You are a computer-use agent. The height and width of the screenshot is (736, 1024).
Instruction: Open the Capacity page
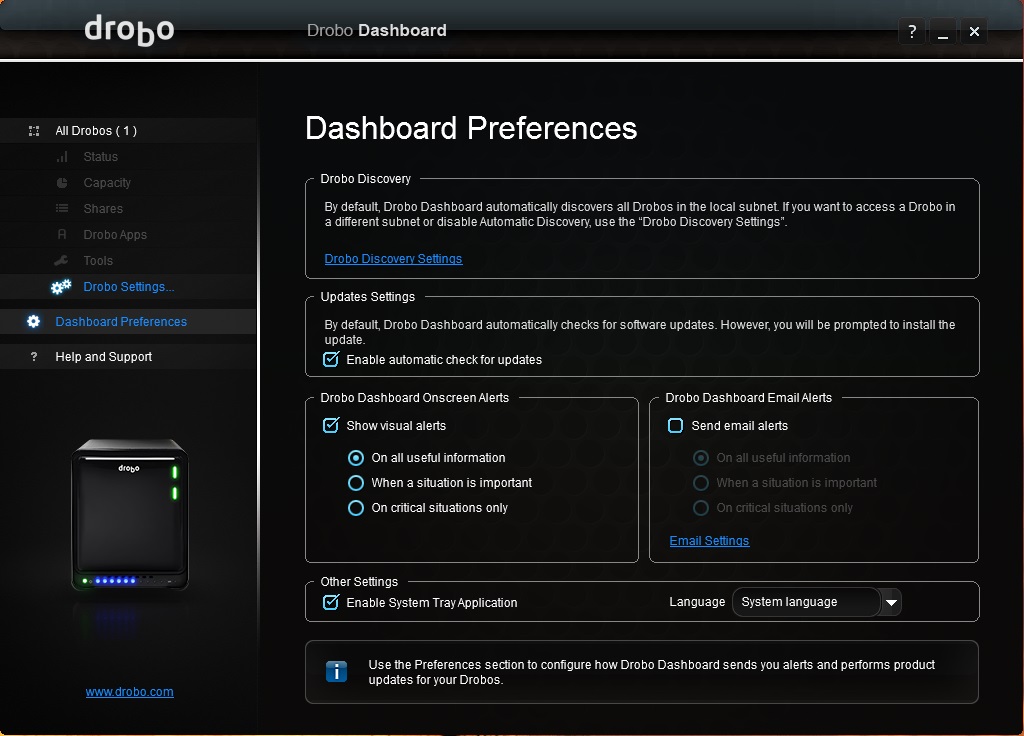point(107,183)
